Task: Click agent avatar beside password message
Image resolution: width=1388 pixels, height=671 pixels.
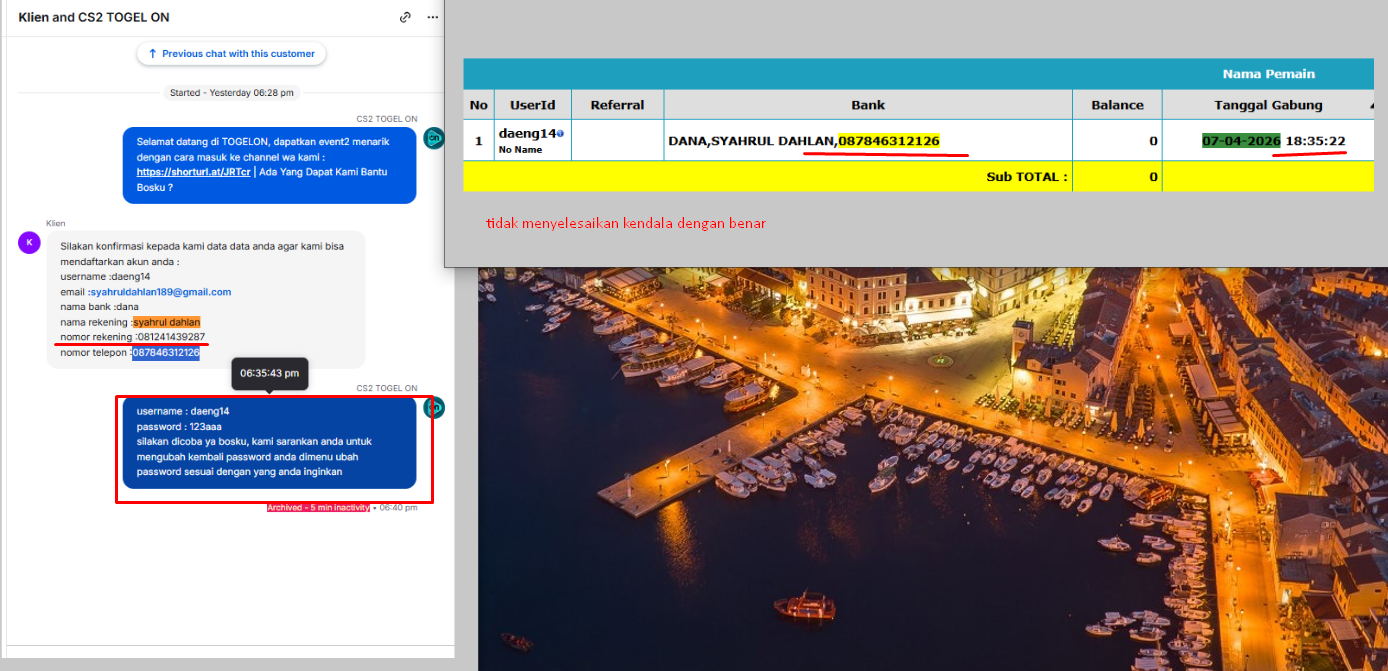Action: (x=433, y=408)
